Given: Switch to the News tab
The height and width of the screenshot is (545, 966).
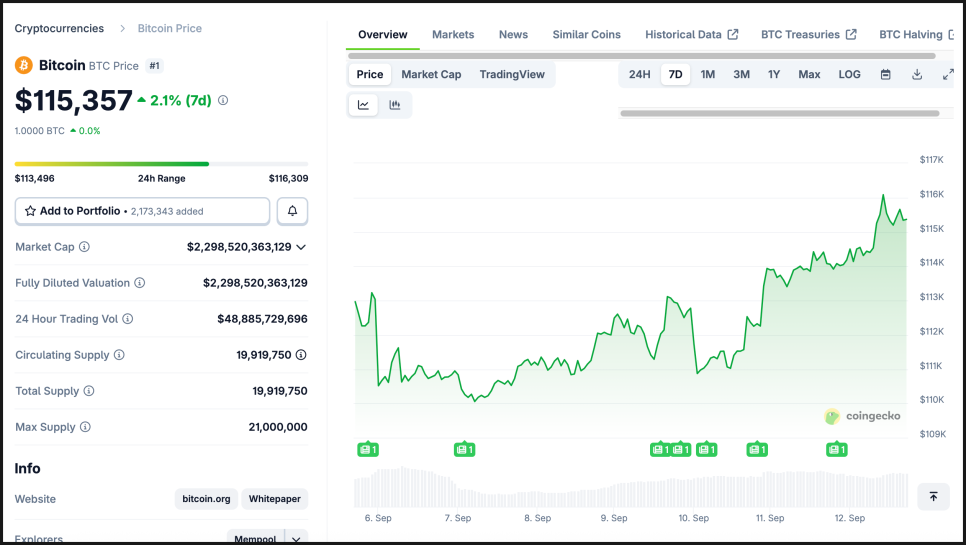Looking at the screenshot, I should point(513,34).
